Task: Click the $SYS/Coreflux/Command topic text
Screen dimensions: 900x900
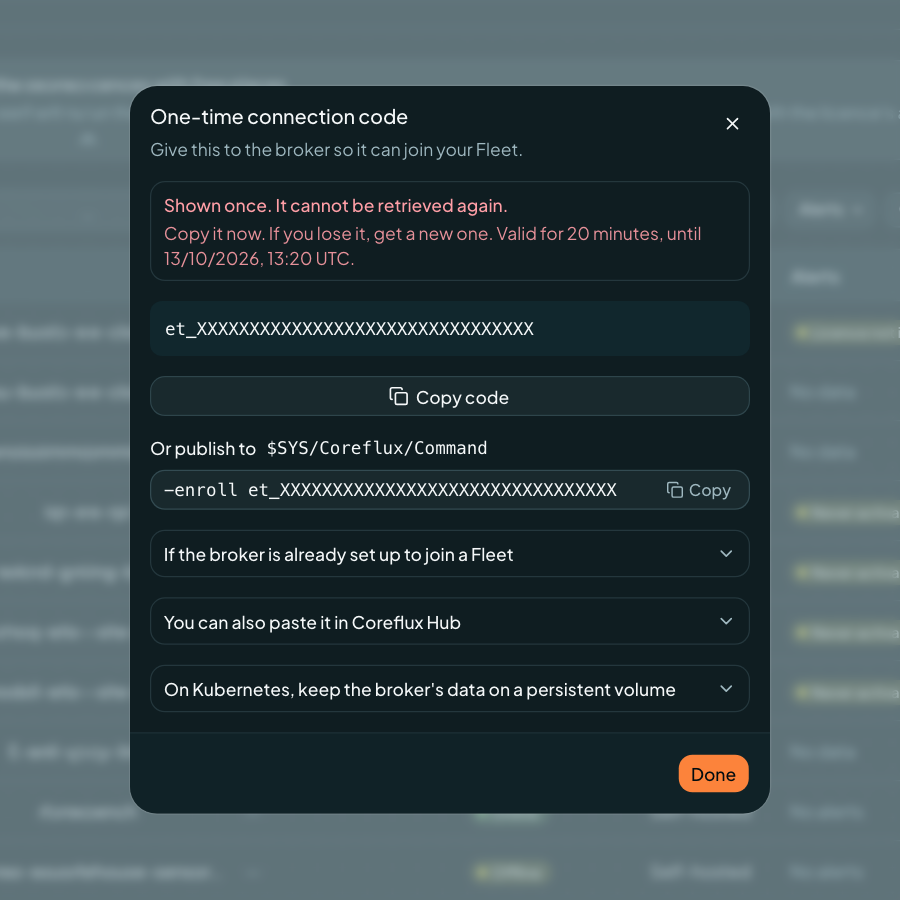Action: tap(377, 448)
